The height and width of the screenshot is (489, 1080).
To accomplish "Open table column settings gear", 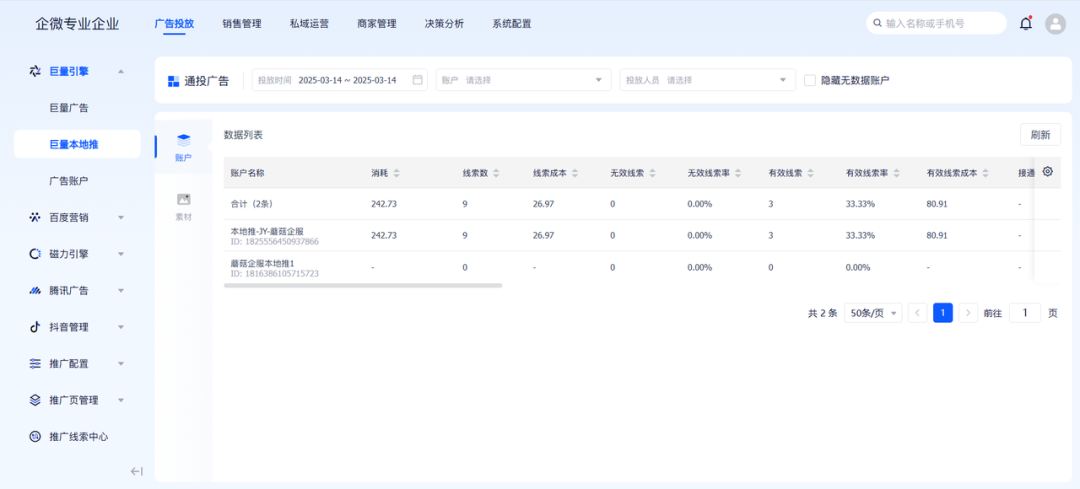I will [x=1047, y=172].
